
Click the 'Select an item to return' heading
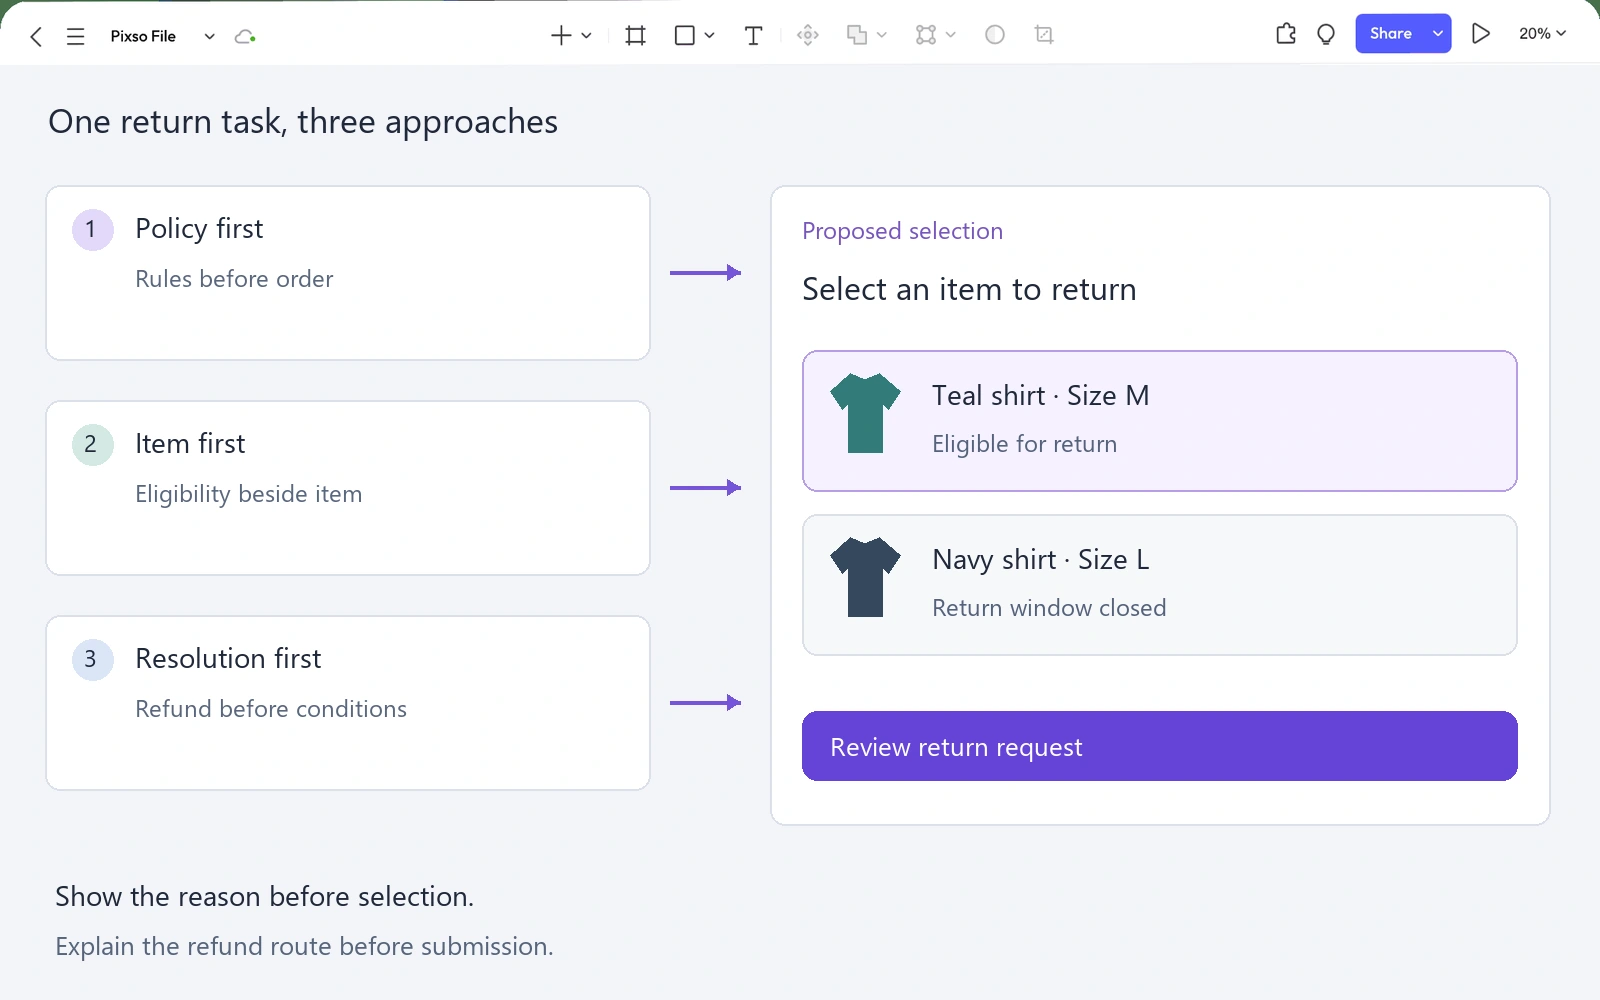[x=969, y=290]
